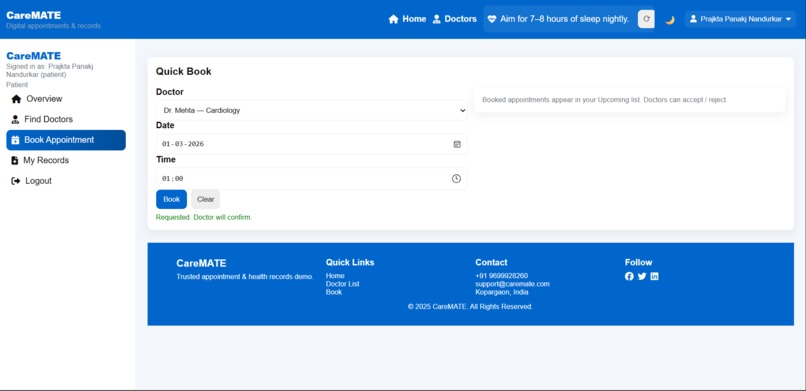Click the My Records file icon in sidebar
806x391 pixels.
(x=15, y=160)
